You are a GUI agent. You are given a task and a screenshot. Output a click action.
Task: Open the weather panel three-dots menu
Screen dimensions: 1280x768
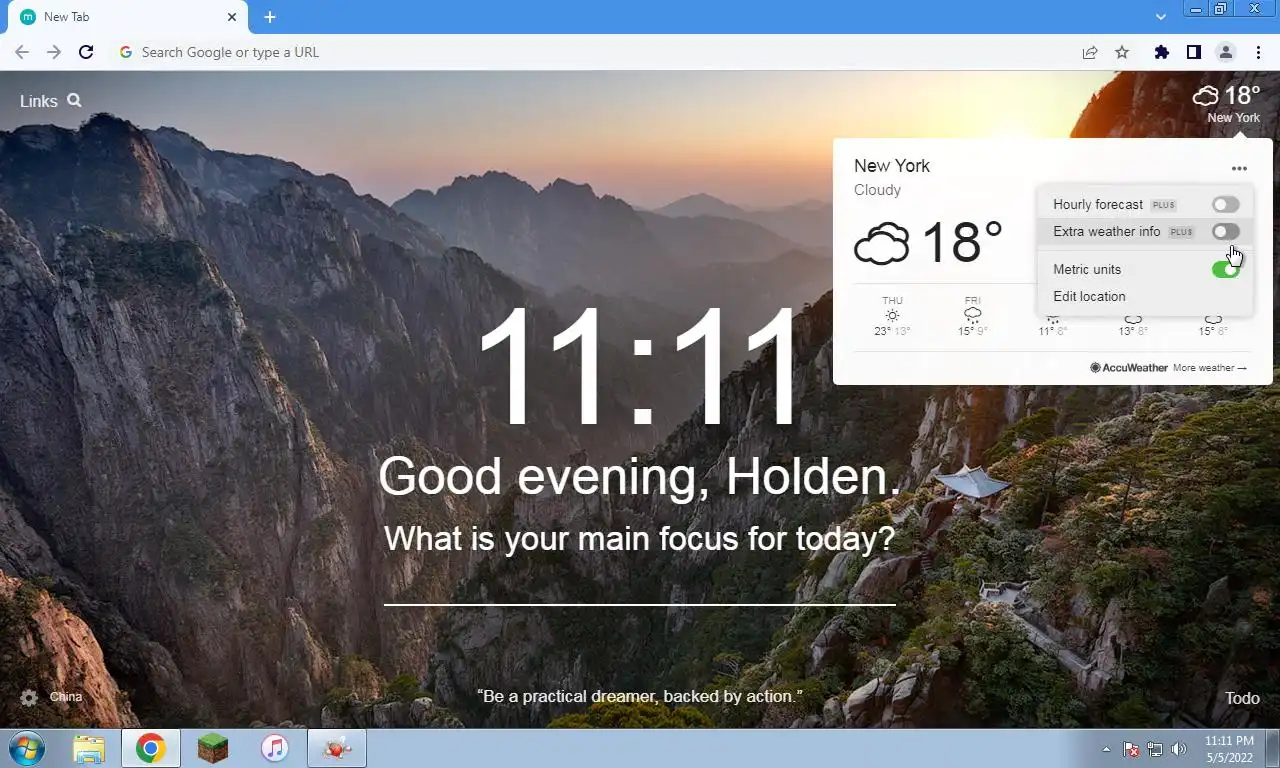click(1239, 168)
